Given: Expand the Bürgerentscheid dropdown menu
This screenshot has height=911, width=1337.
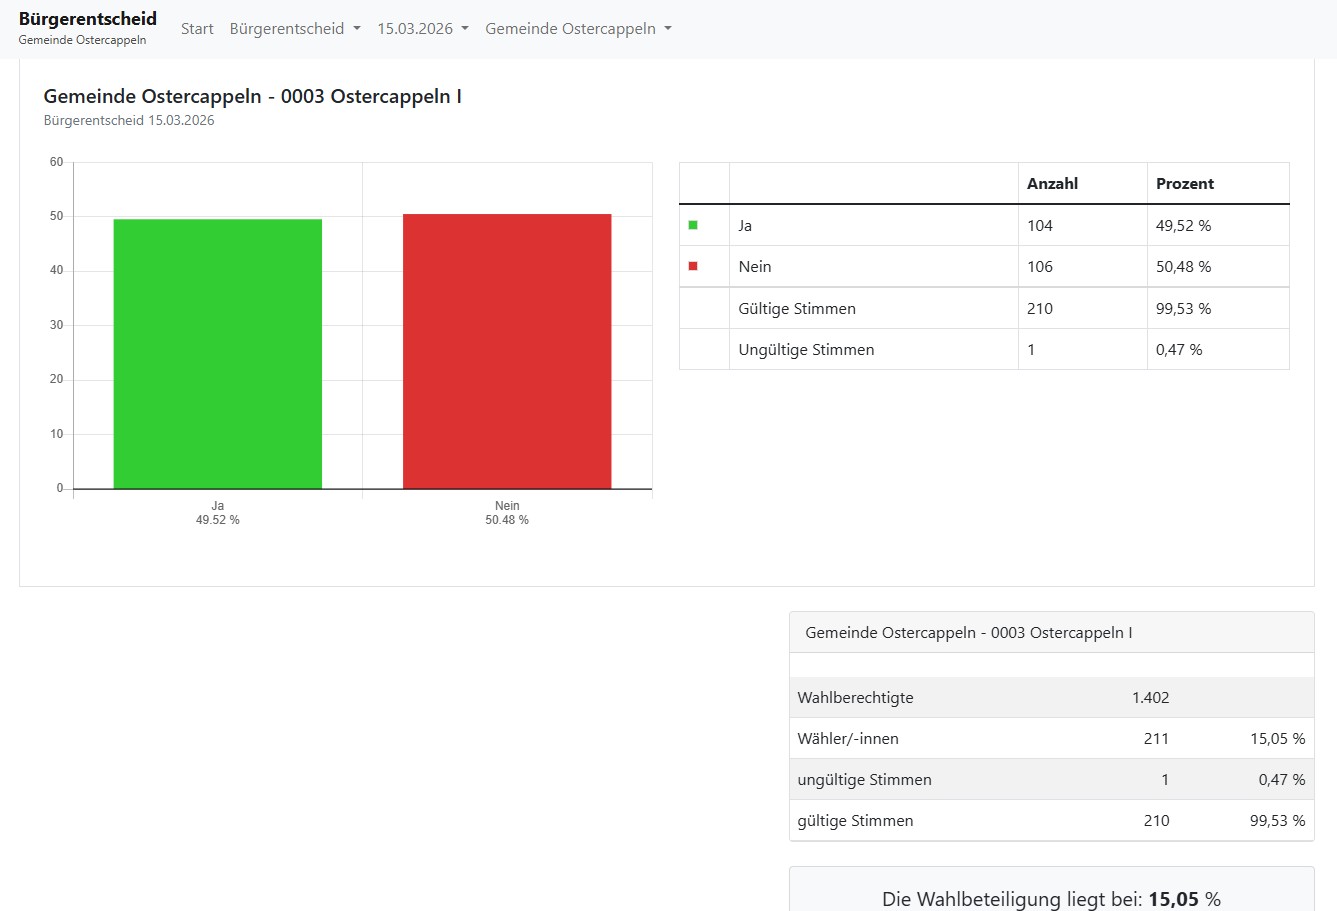Looking at the screenshot, I should 295,29.
